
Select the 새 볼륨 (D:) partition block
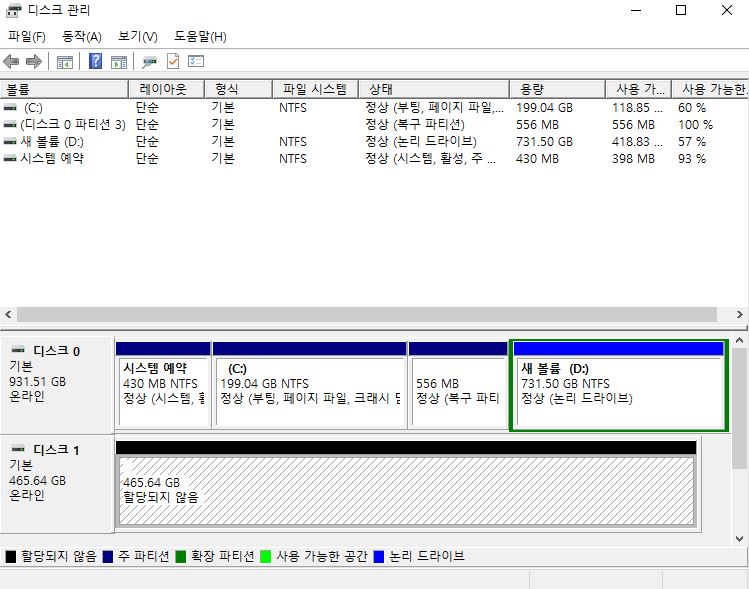[619, 385]
